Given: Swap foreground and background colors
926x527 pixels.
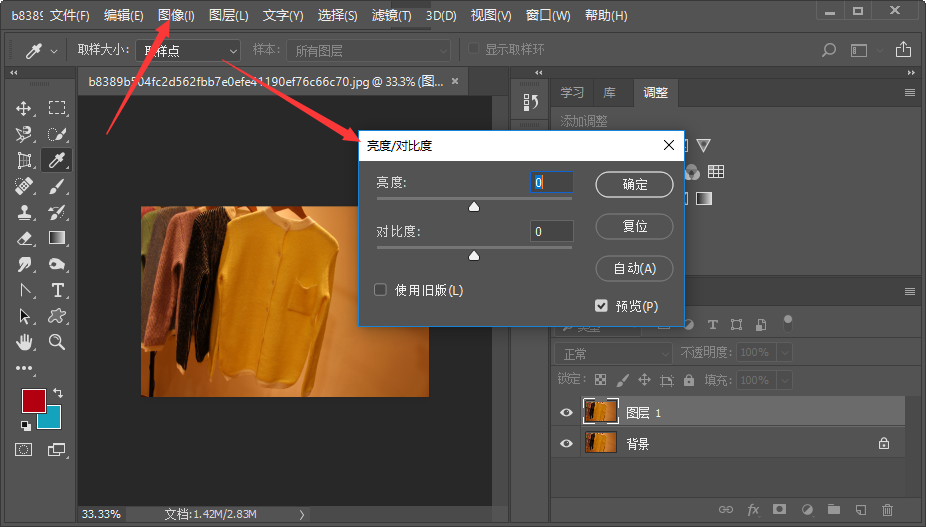Looking at the screenshot, I should pos(57,392).
